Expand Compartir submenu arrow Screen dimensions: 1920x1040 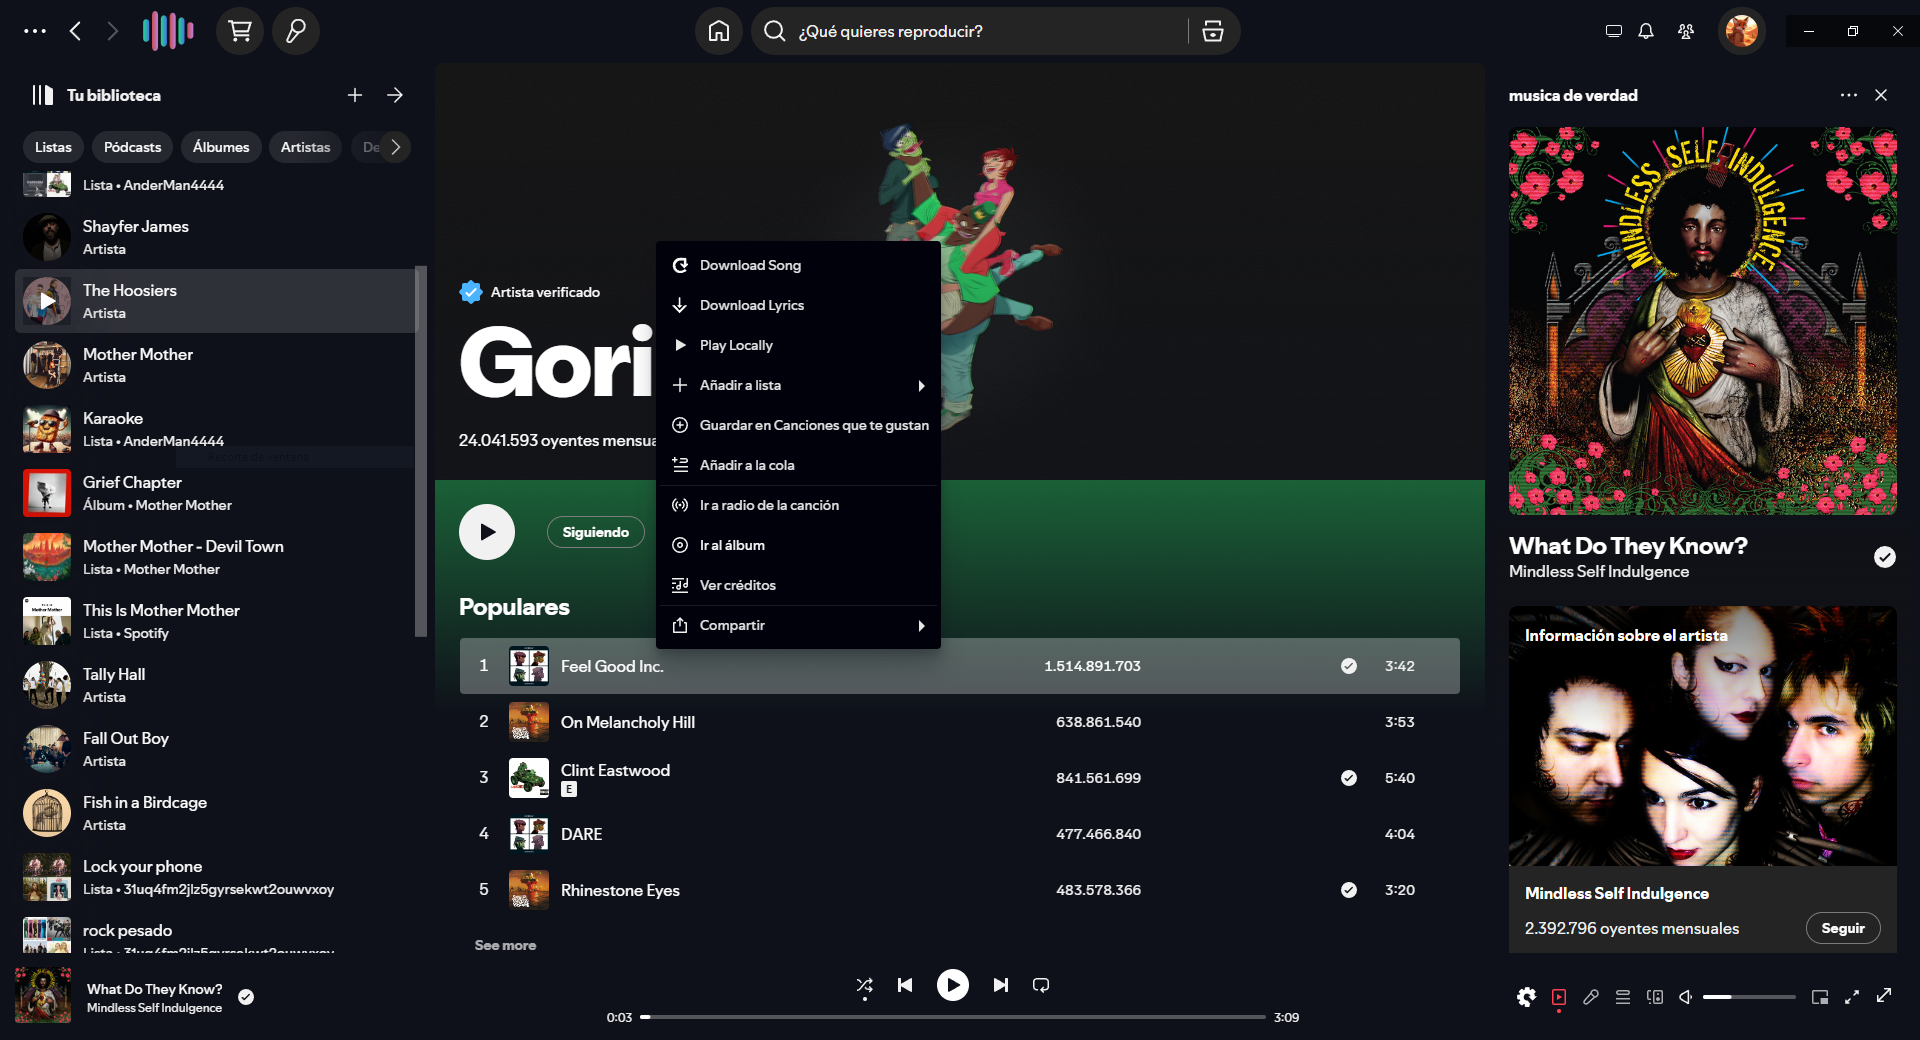tap(921, 625)
